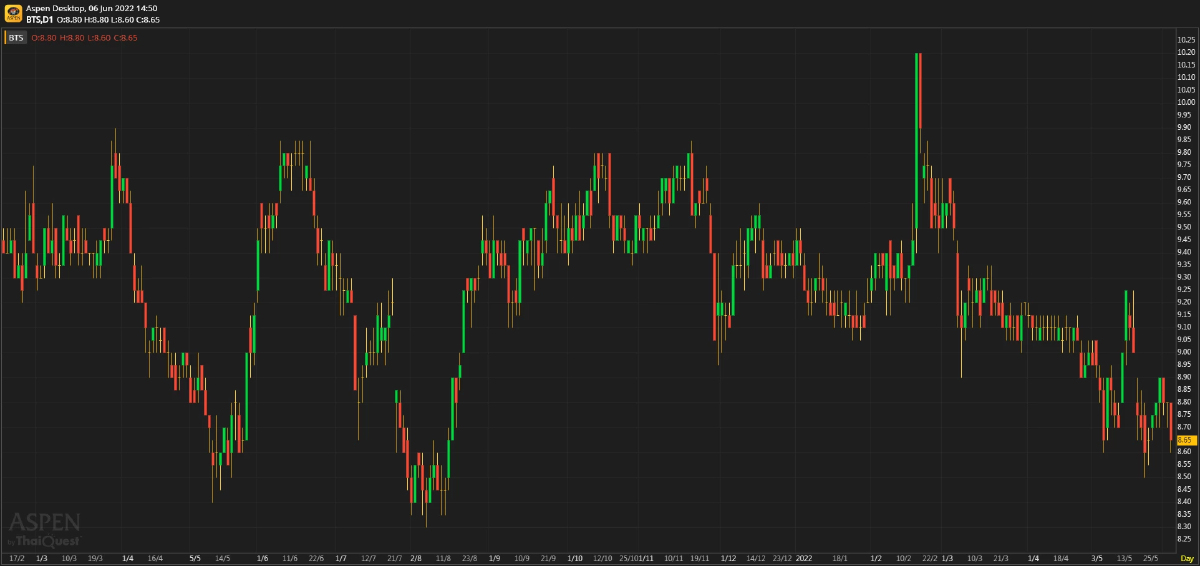Click the 8.75 price axis label
This screenshot has width=1200, height=566.
pyautogui.click(x=1186, y=414)
